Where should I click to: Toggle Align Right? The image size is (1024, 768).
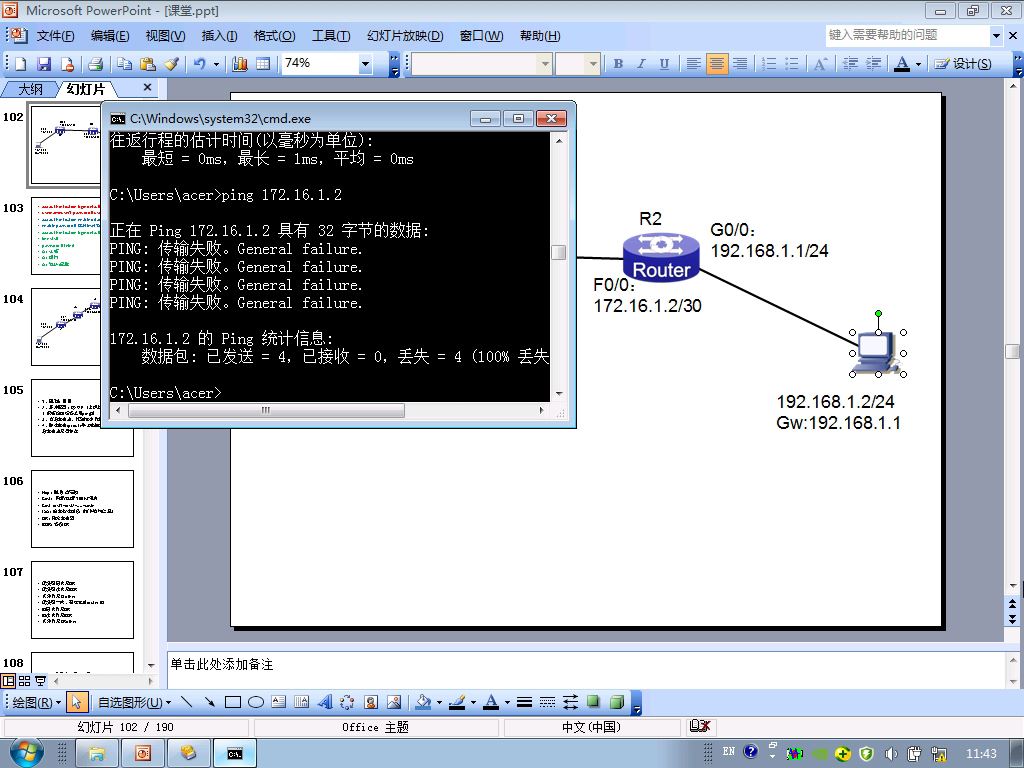click(740, 63)
